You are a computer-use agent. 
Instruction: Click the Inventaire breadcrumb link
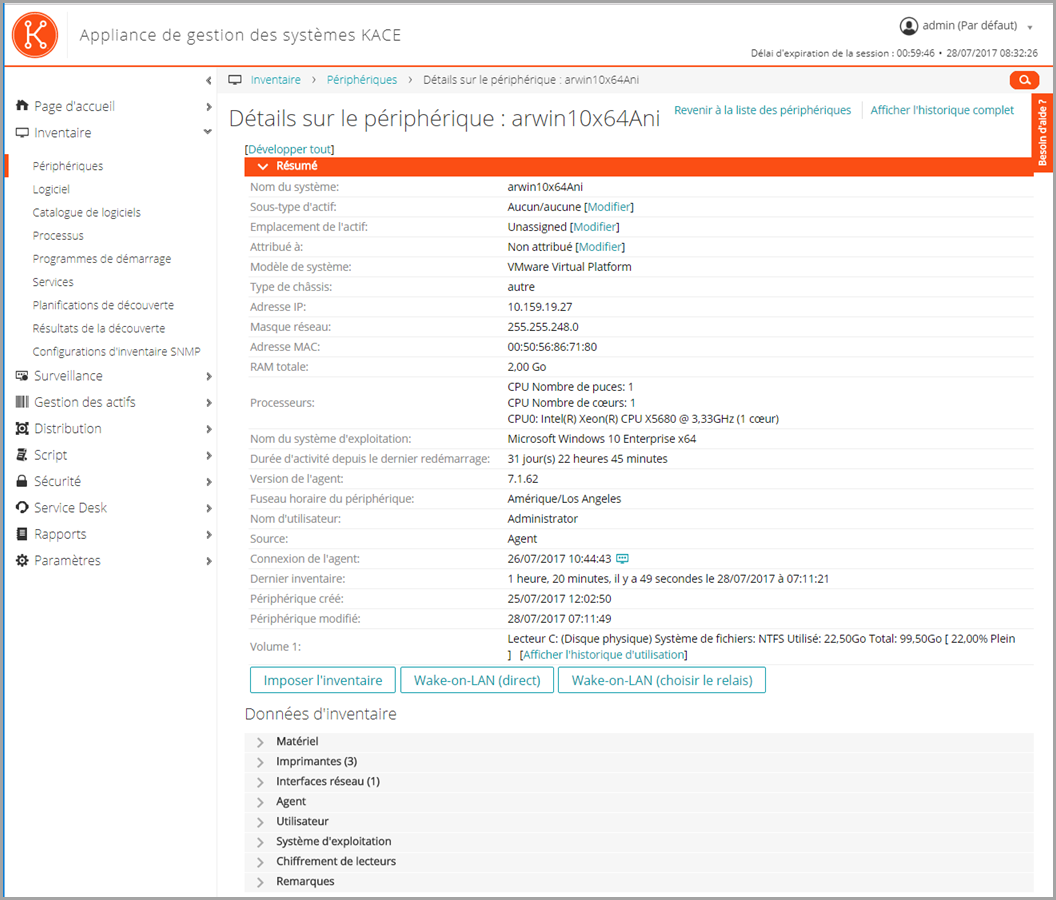click(x=275, y=79)
